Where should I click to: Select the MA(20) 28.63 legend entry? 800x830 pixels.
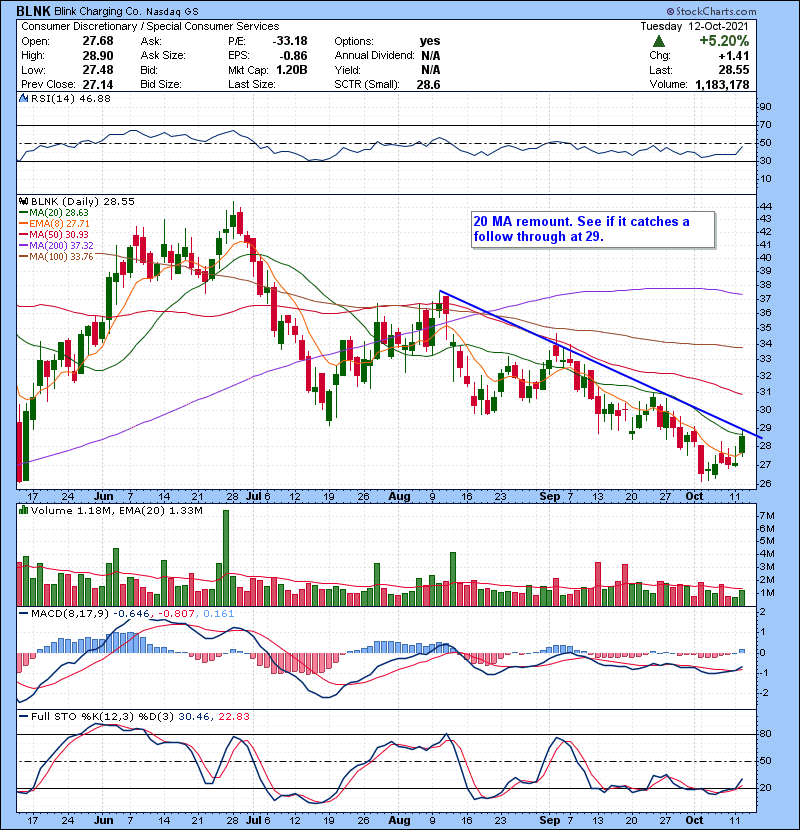pos(53,213)
